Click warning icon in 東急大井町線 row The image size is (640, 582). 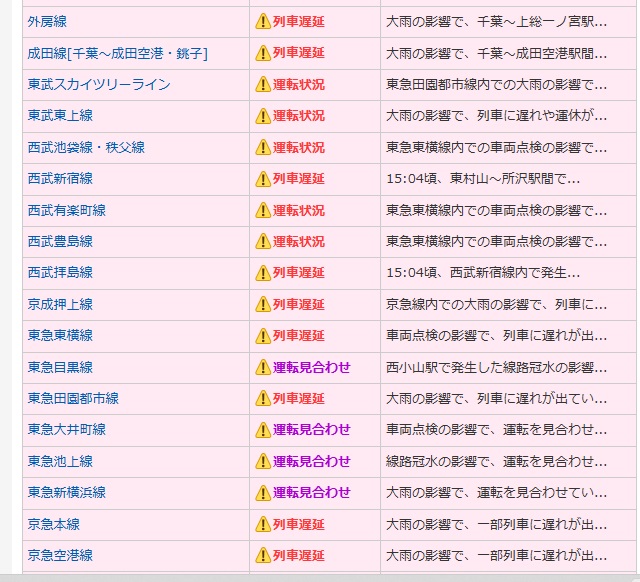tap(263, 429)
